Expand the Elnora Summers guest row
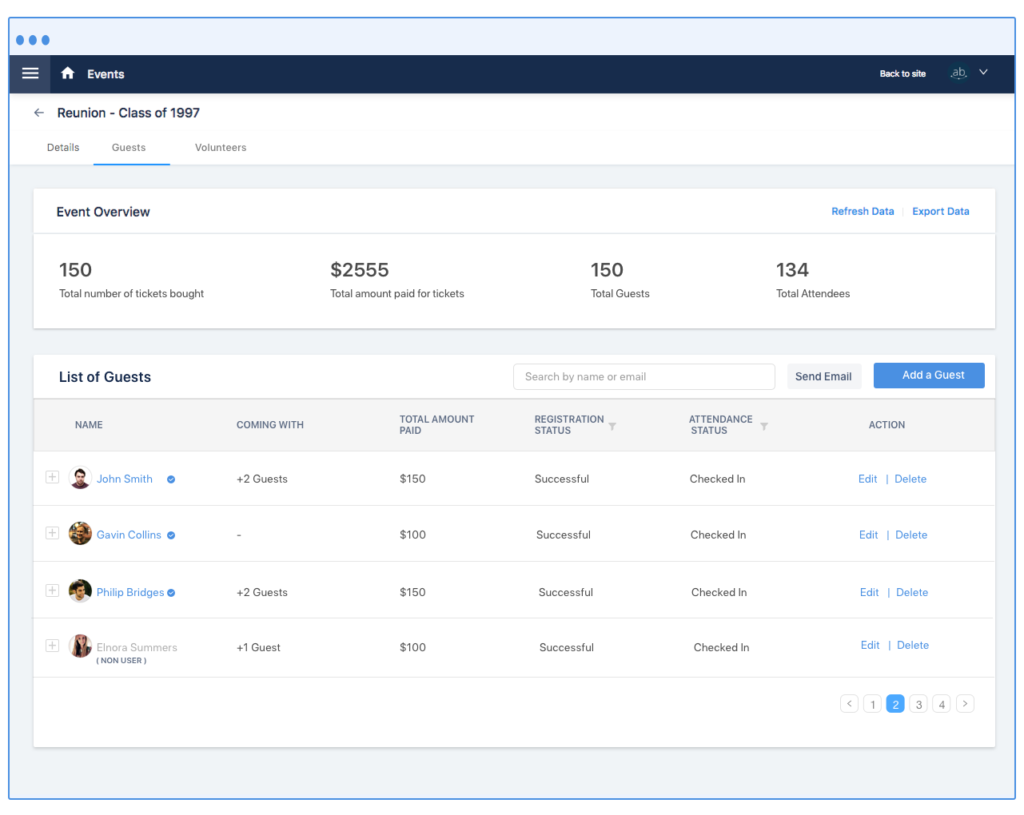The image size is (1024, 815). point(52,646)
